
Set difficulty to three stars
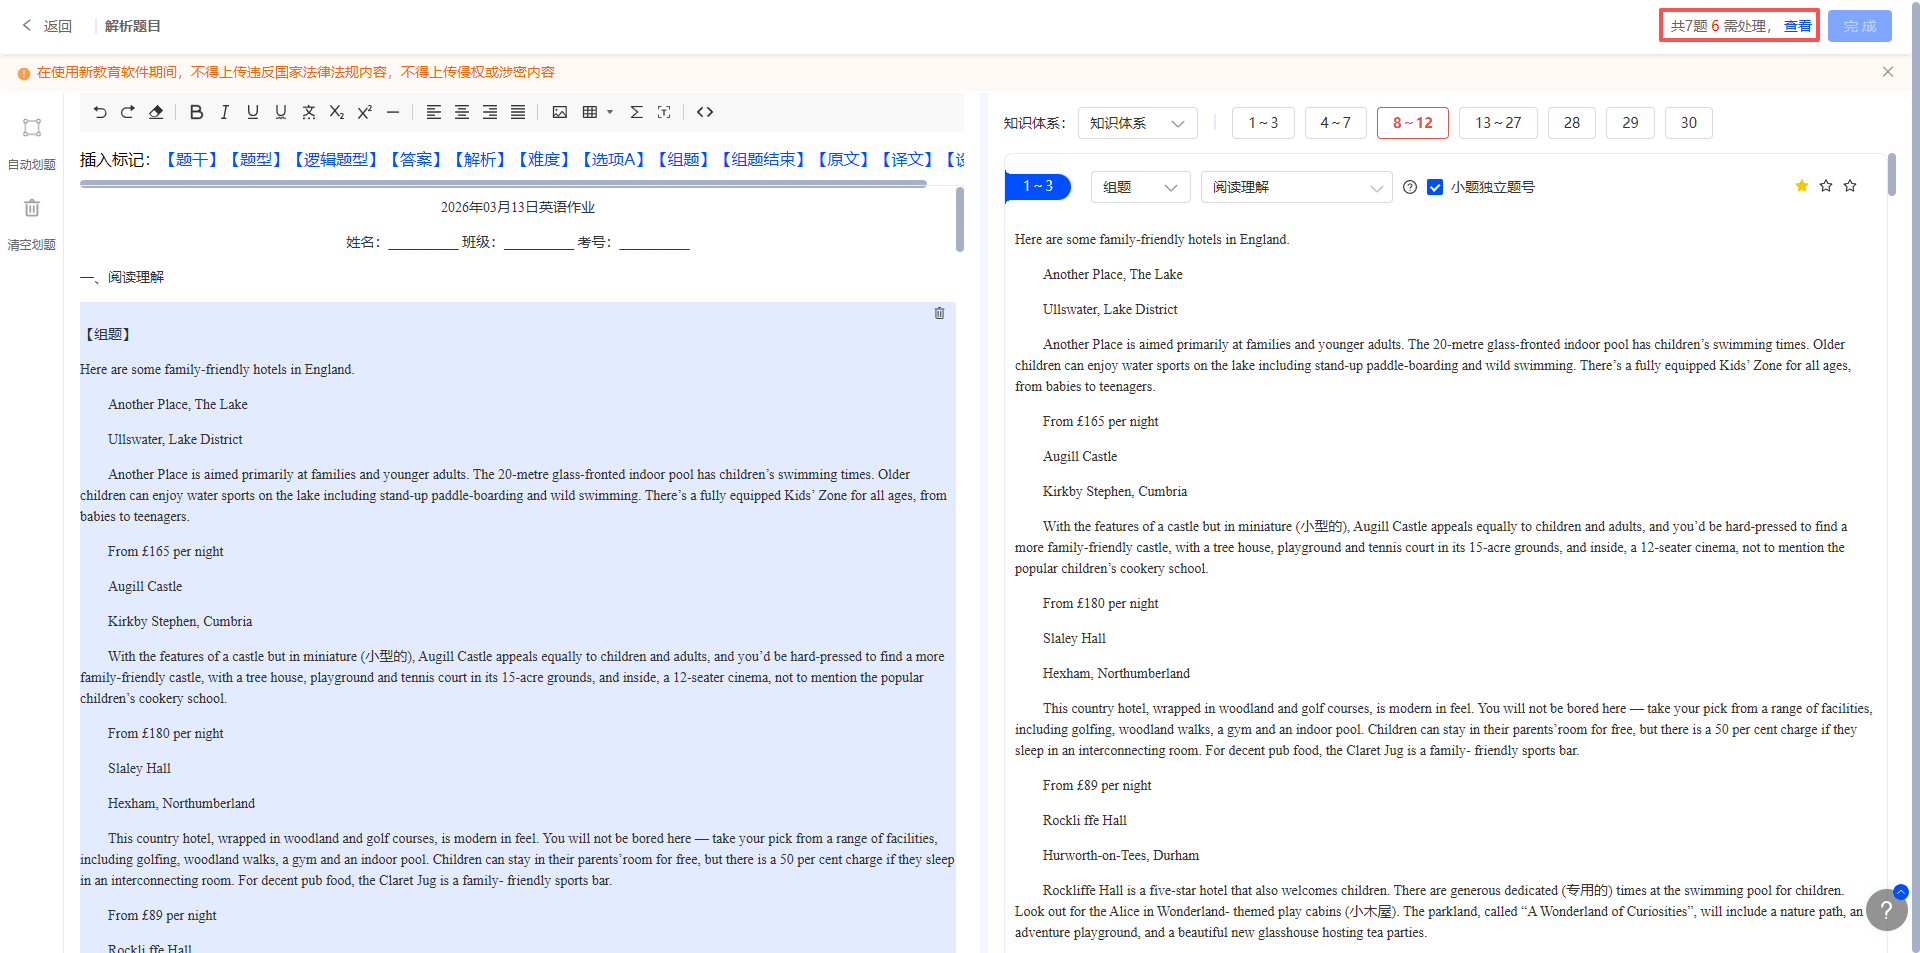coord(1850,186)
